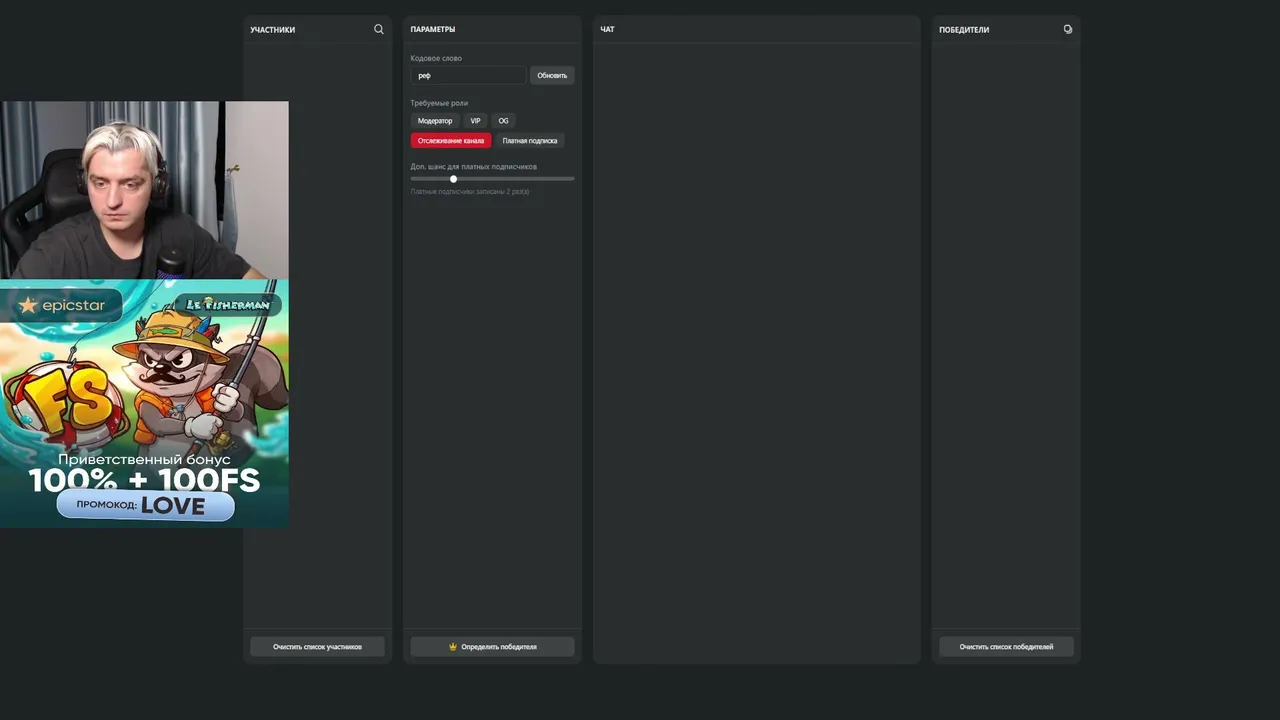Image resolution: width=1280 pixels, height=720 pixels.
Task: Disable the Отслеживание канала role
Action: coord(451,141)
